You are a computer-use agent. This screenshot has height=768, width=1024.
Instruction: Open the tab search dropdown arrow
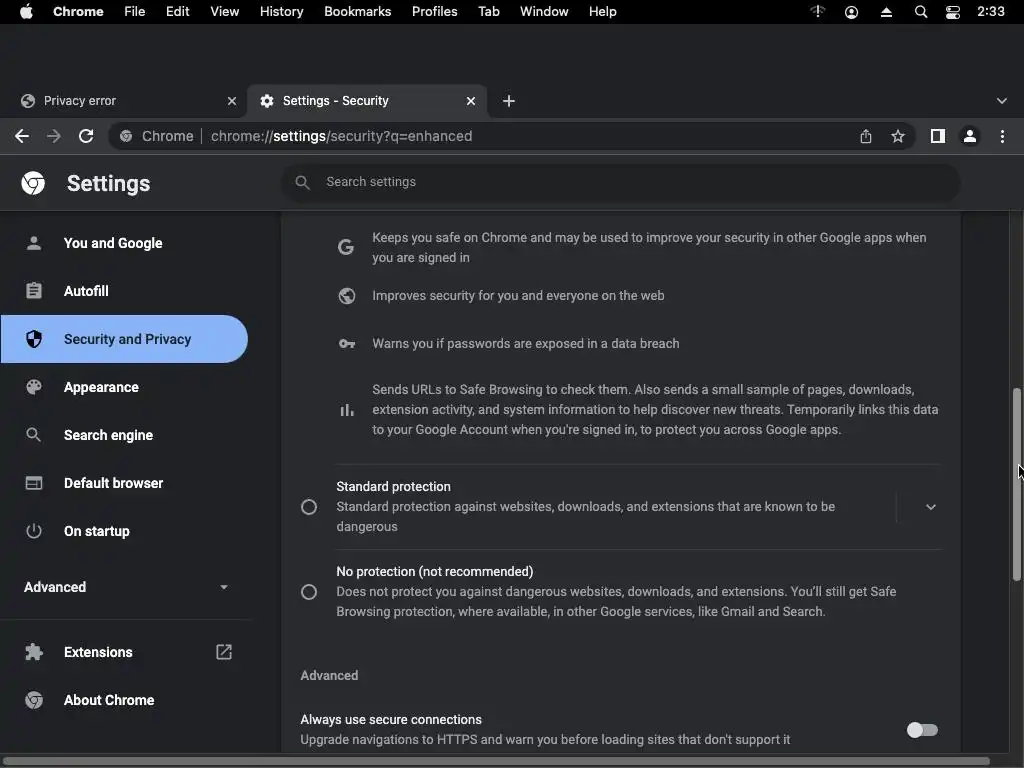tap(1002, 101)
